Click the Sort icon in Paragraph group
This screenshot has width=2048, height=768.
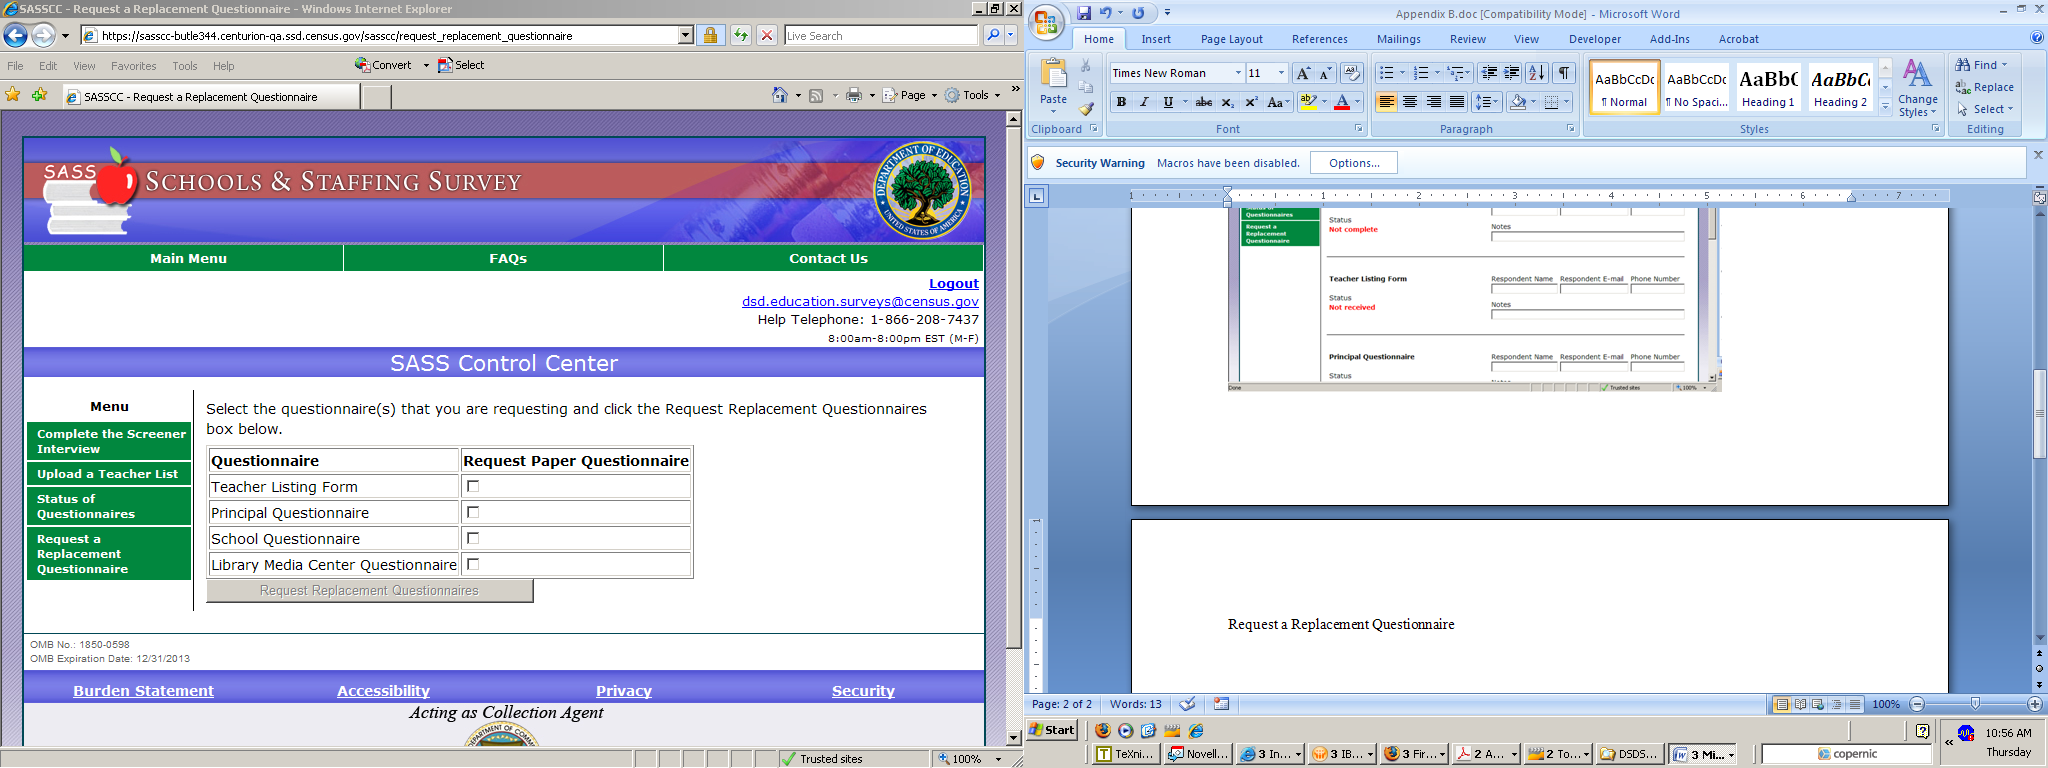tap(1537, 73)
